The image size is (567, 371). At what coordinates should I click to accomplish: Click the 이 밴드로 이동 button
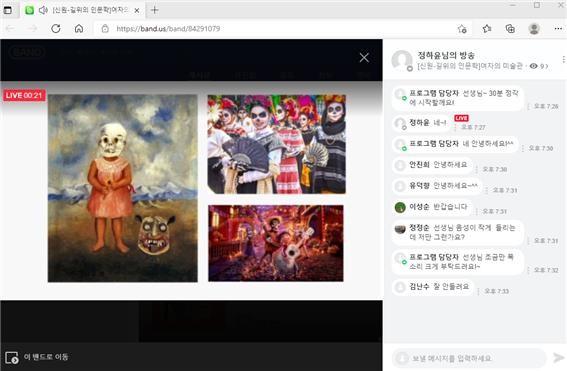[37, 357]
